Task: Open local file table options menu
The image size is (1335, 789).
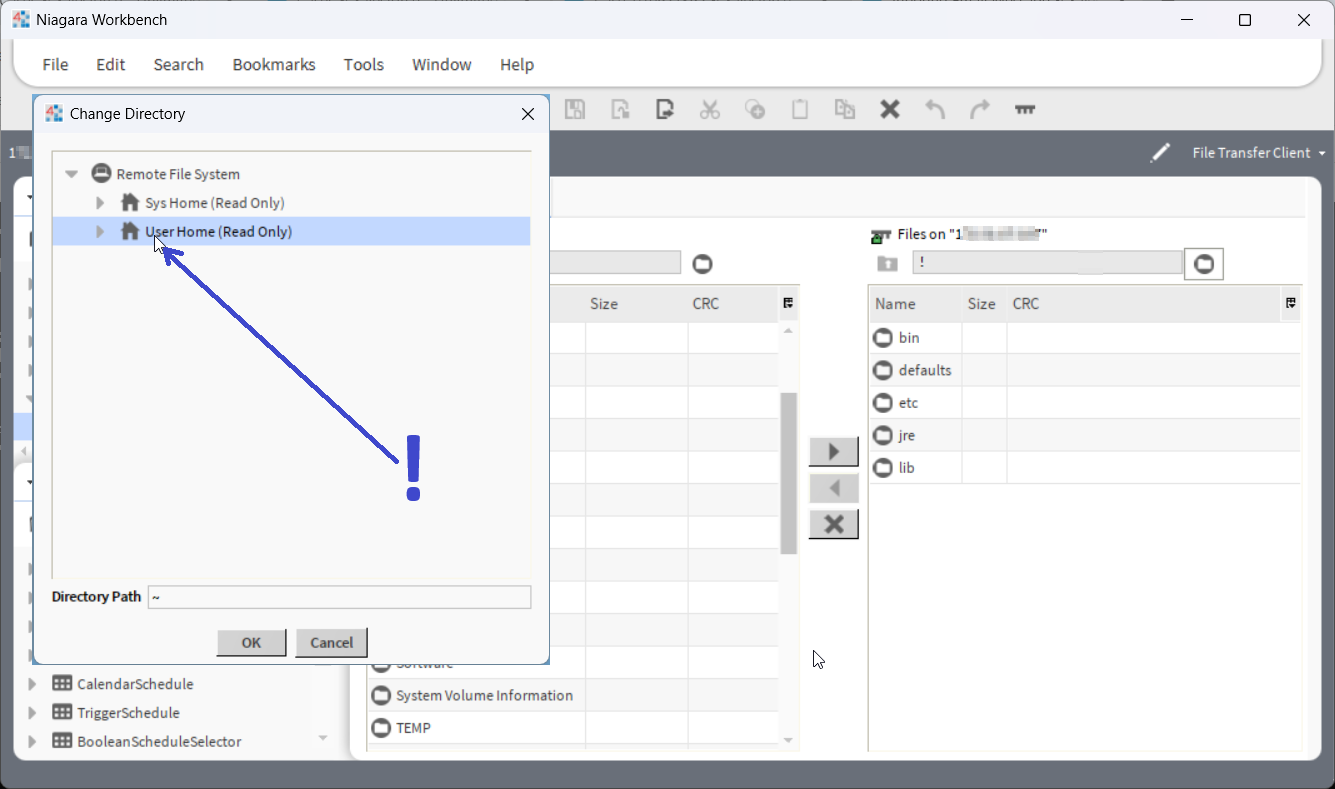Action: click(788, 303)
